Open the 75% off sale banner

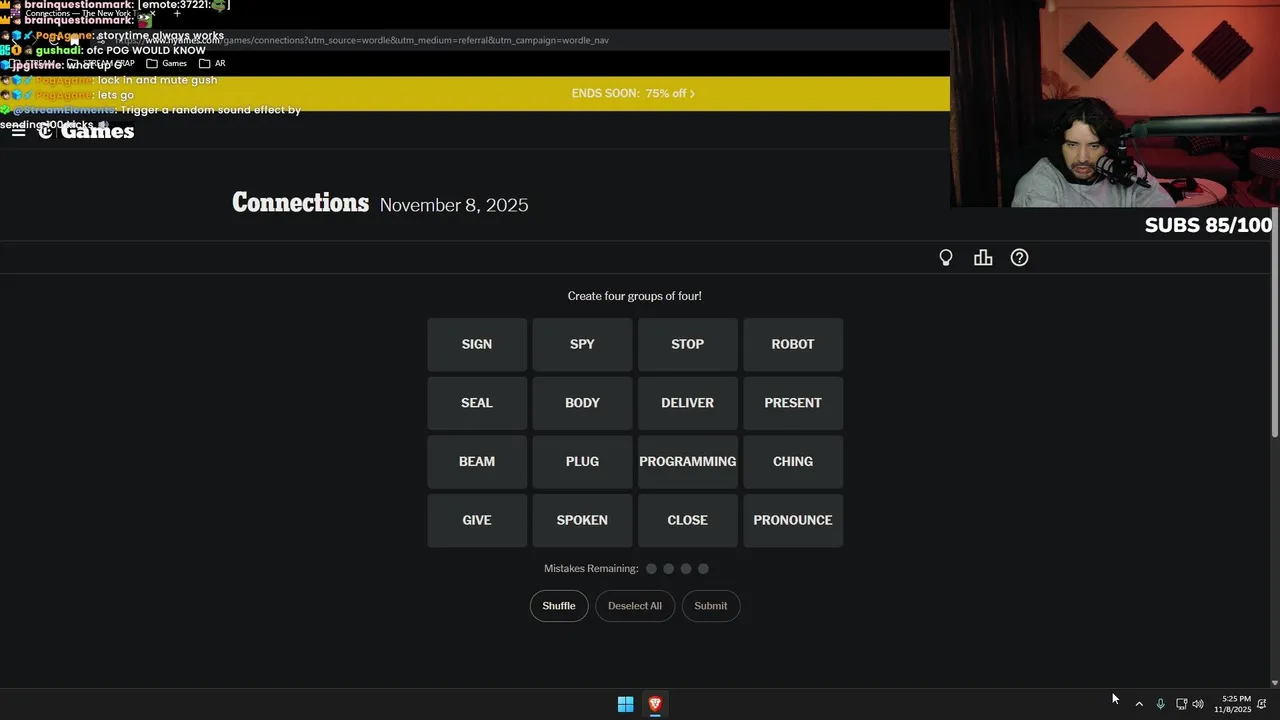(x=633, y=93)
